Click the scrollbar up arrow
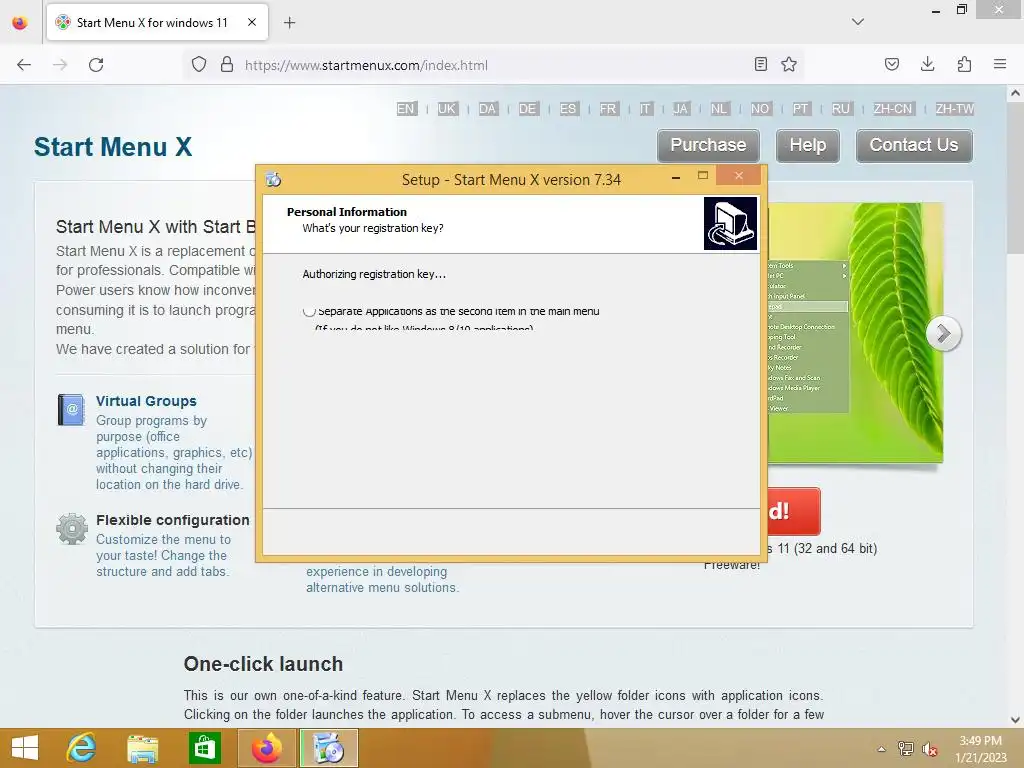Screen dimensions: 1024x768 [x=1014, y=93]
